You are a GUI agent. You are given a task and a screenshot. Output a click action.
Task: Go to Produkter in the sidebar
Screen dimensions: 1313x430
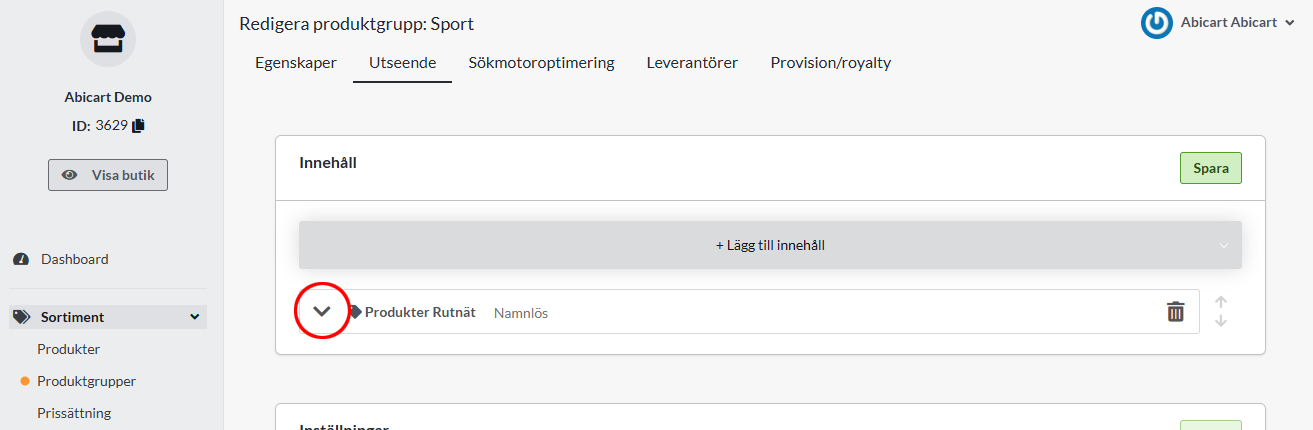coord(68,349)
